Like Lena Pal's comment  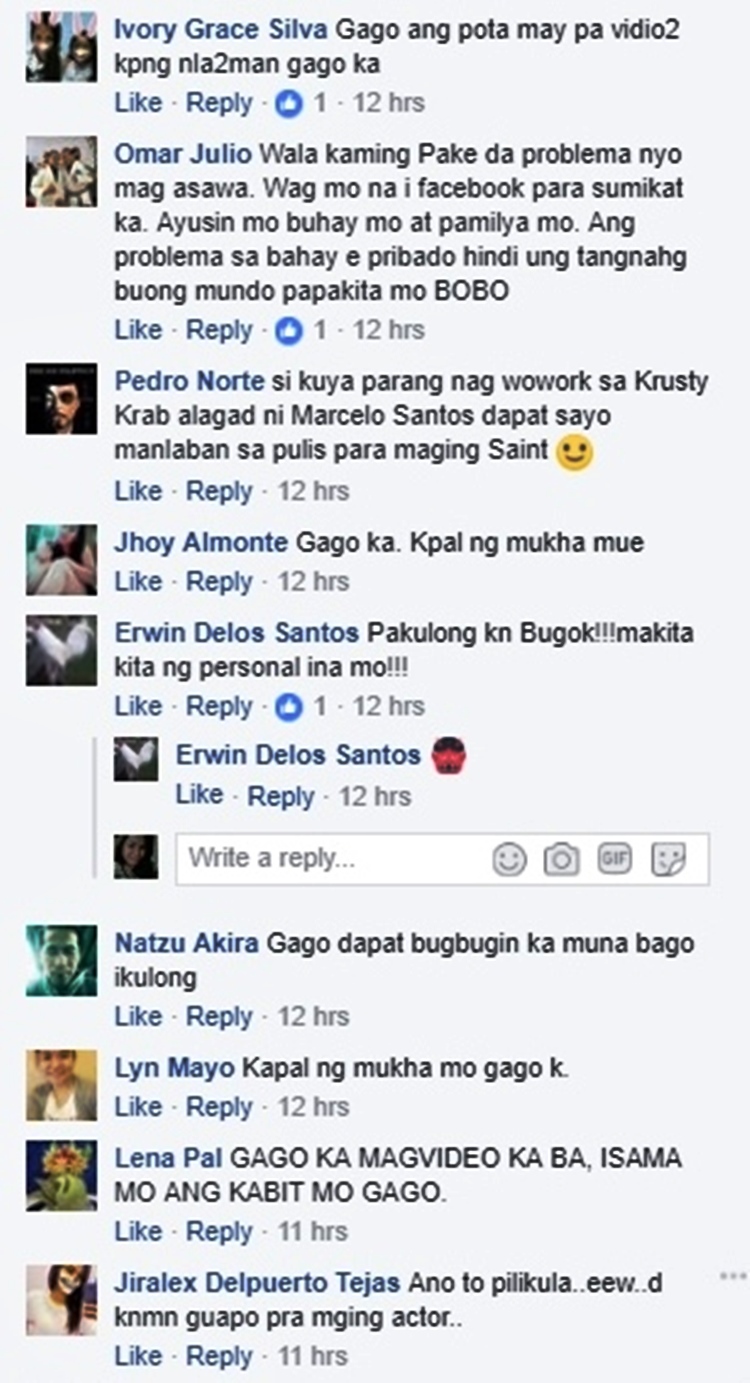click(x=138, y=1231)
